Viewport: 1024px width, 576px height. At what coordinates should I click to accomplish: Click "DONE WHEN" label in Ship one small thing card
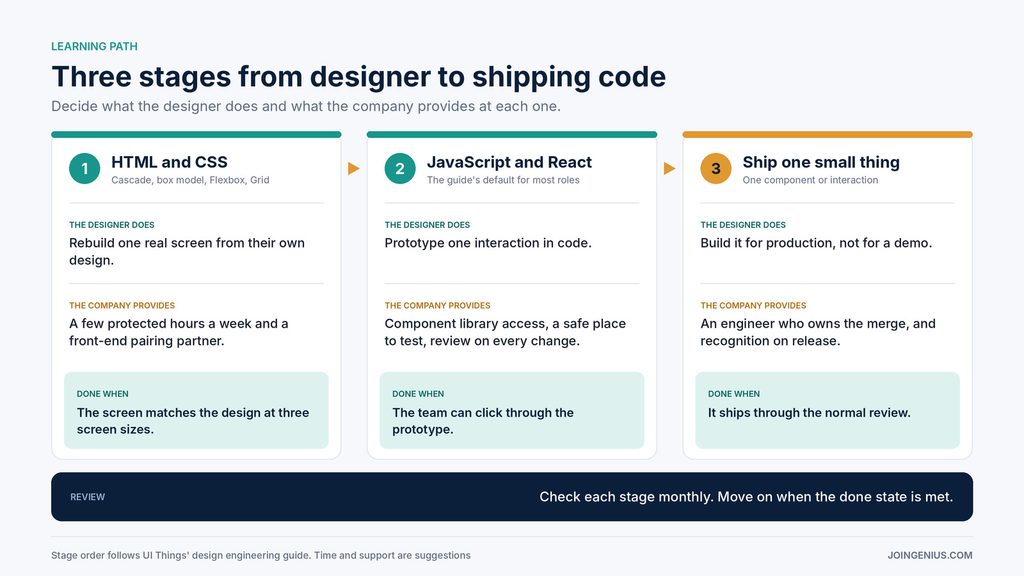(734, 394)
